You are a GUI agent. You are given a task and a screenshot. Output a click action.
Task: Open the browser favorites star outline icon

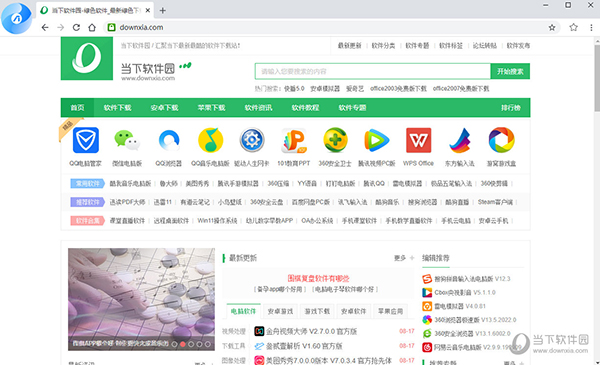[573, 27]
